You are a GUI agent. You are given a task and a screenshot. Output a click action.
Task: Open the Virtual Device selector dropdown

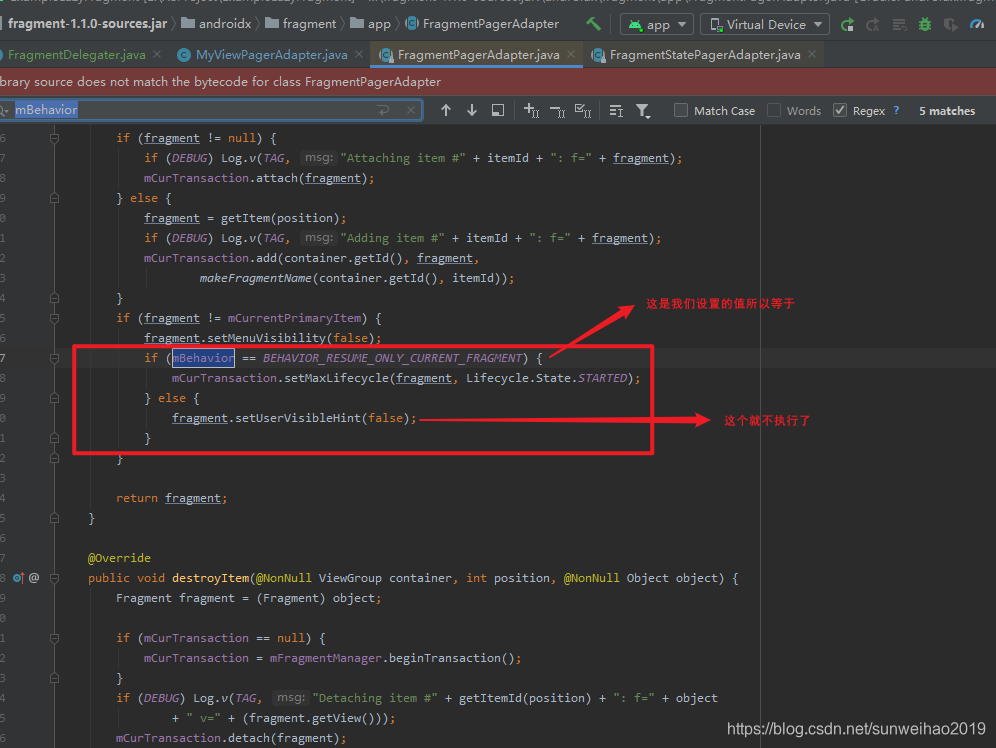tap(765, 25)
